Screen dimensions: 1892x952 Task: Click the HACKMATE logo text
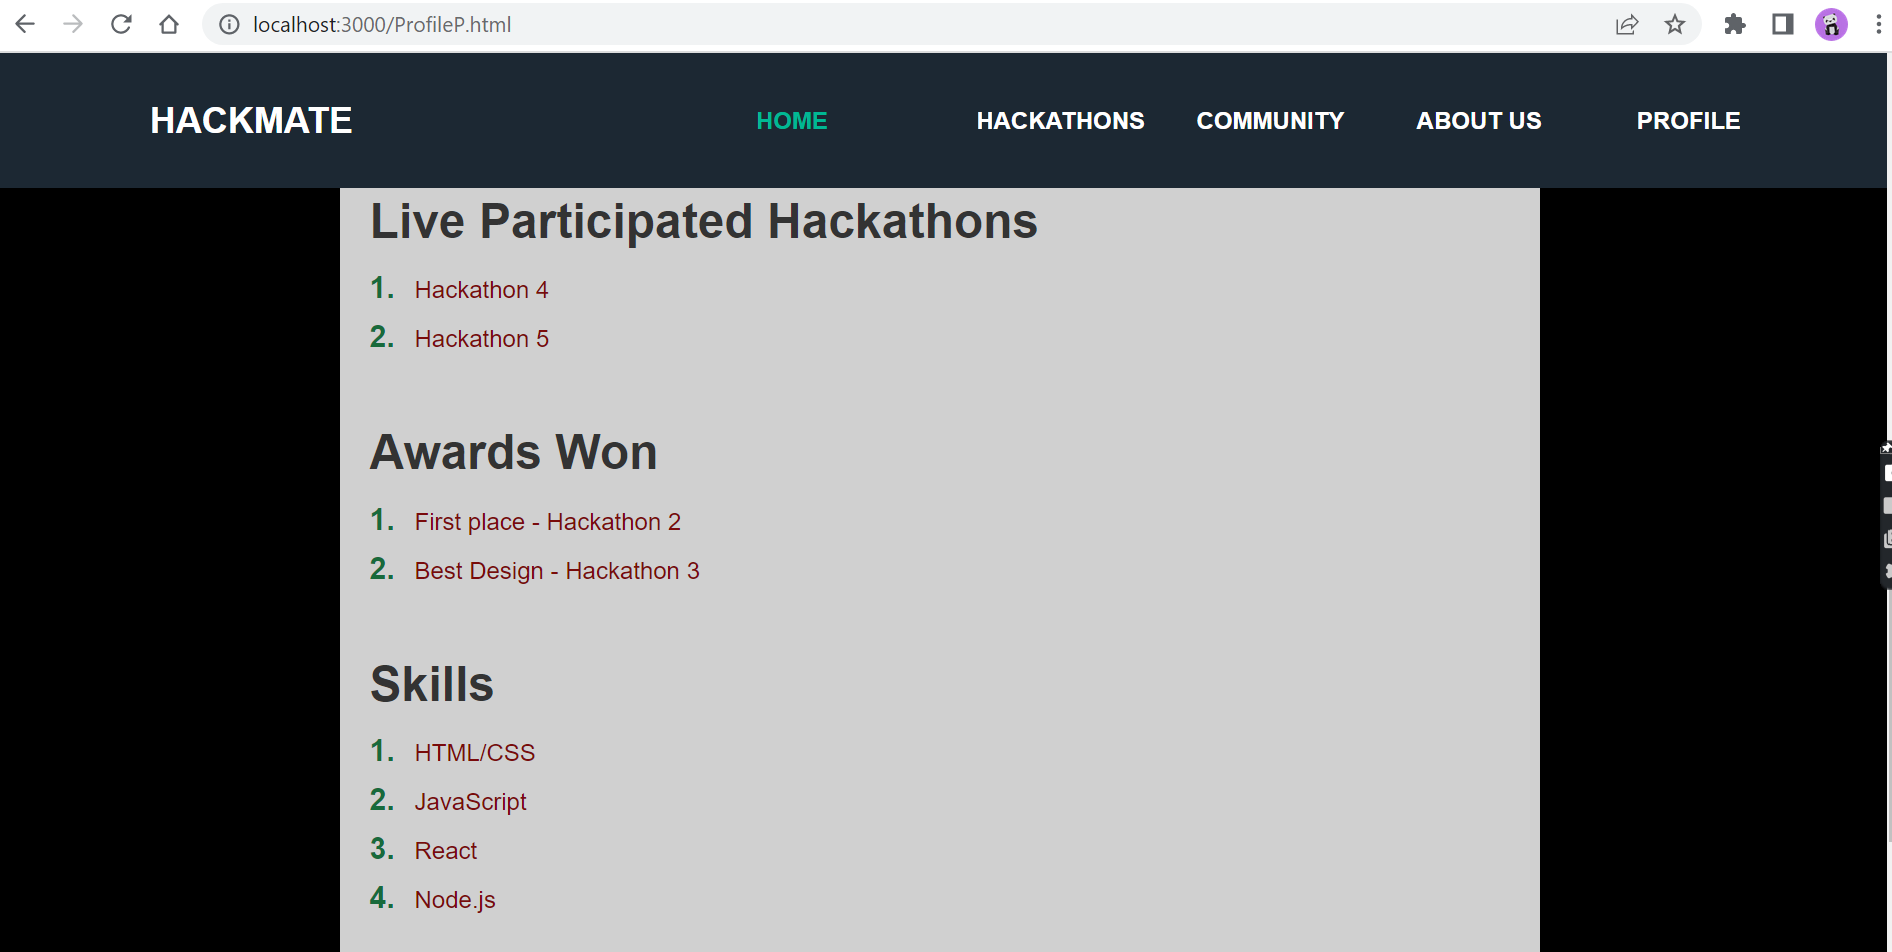pyautogui.click(x=250, y=120)
